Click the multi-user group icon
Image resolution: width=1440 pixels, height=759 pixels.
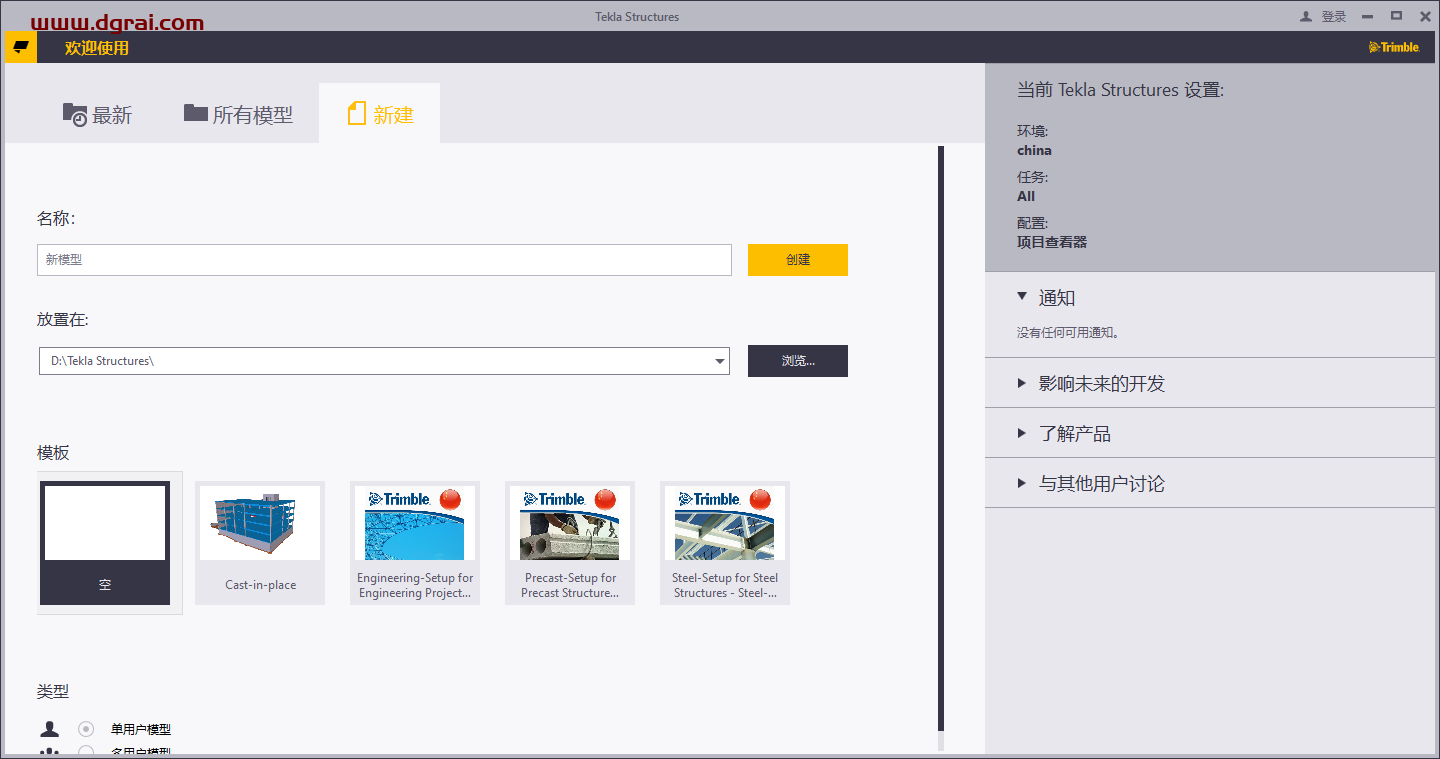50,751
